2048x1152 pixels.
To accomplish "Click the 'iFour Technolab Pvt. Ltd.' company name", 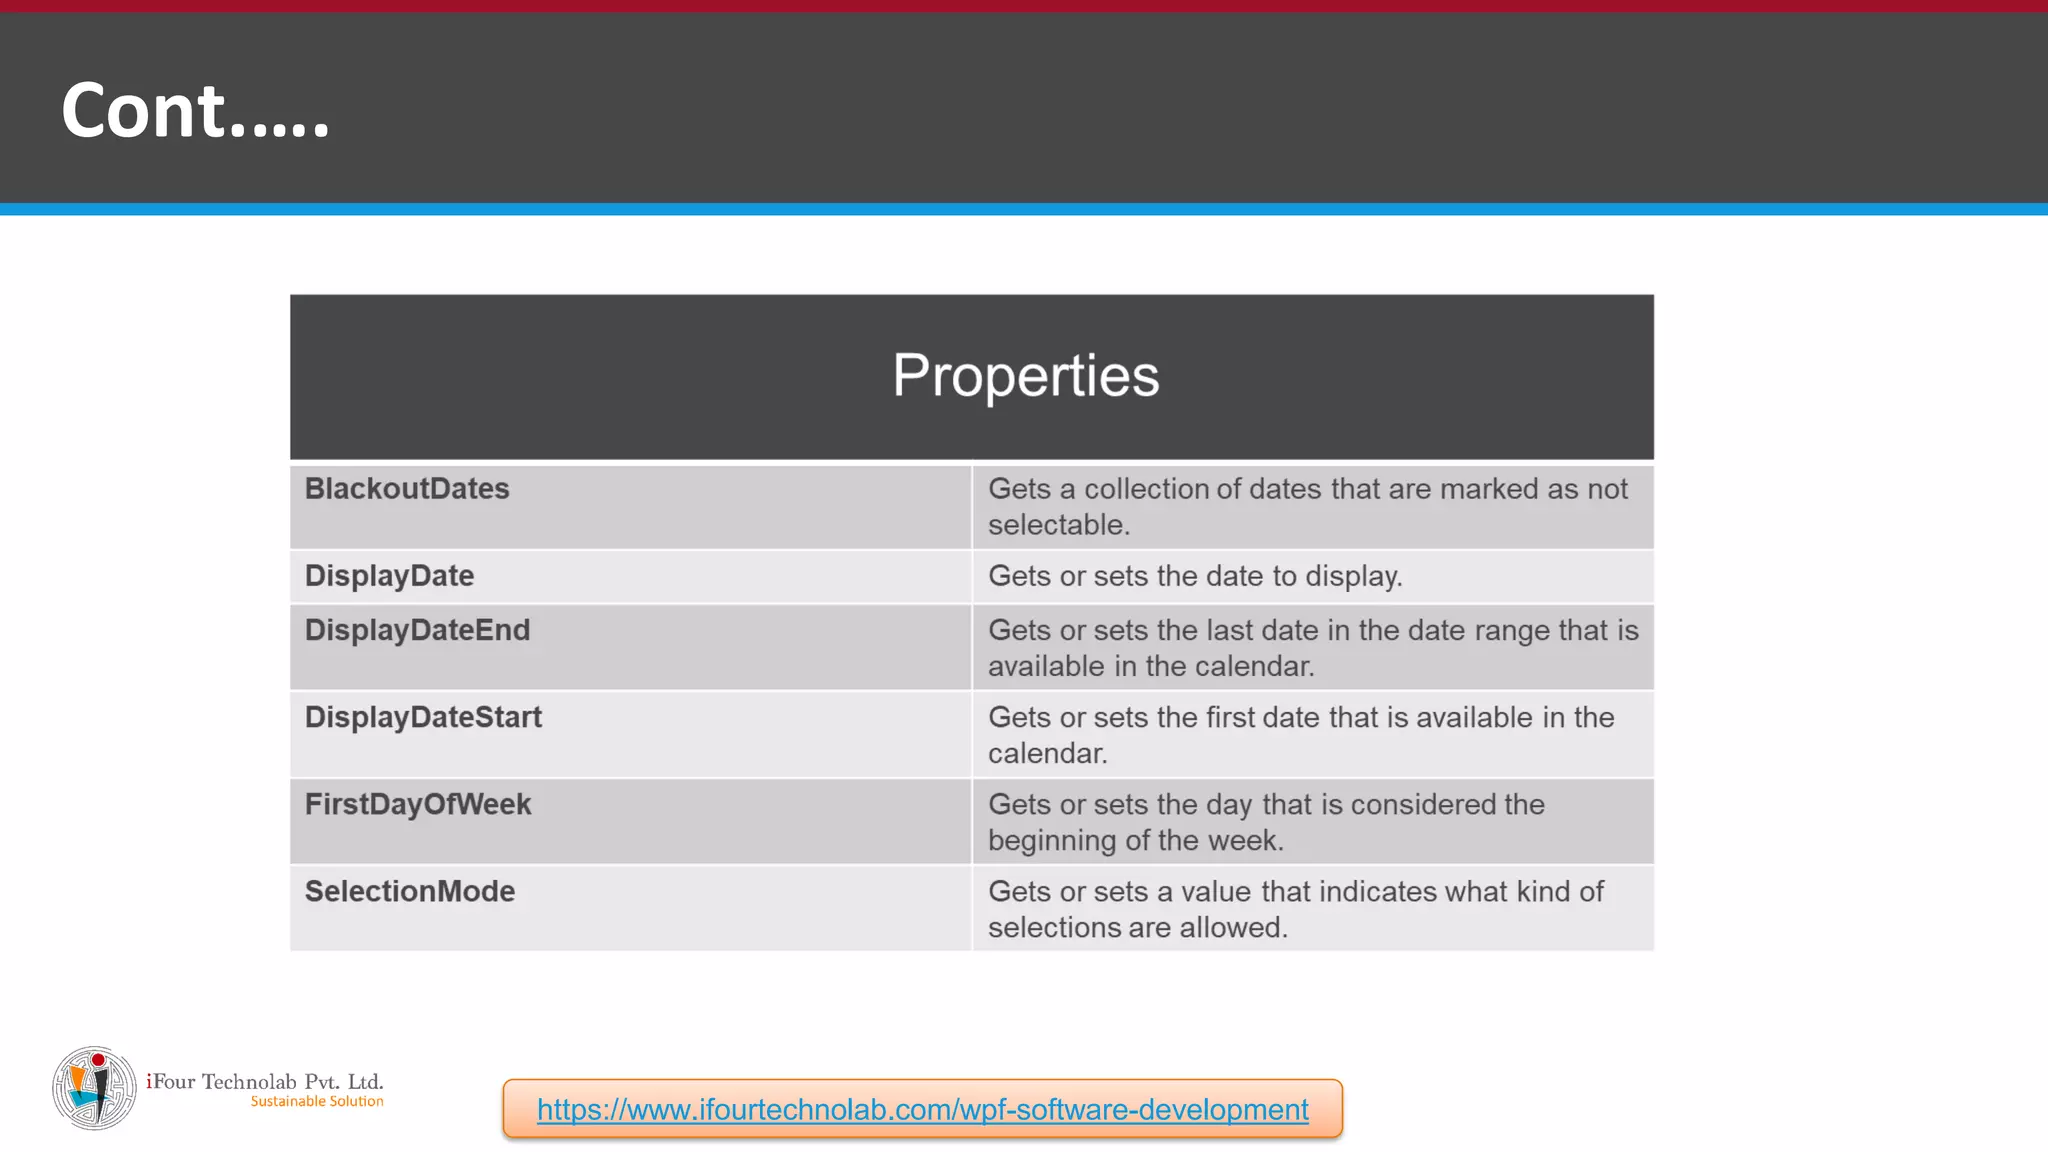I will pos(265,1081).
